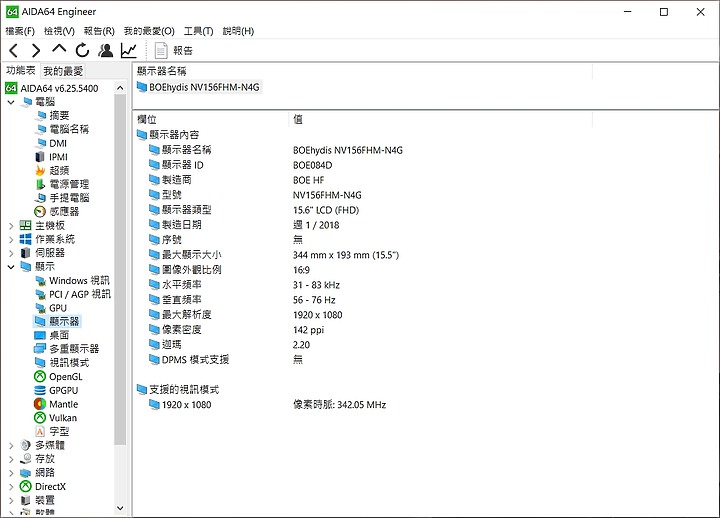The image size is (720, 518).
Task: Click the 值 column header
Action: (x=298, y=119)
